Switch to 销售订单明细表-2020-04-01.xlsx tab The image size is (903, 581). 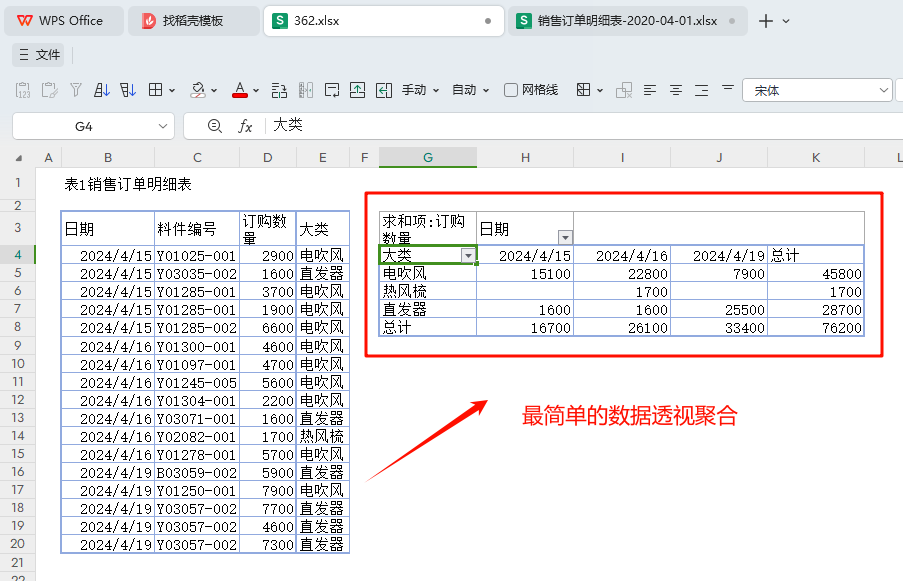[627, 21]
